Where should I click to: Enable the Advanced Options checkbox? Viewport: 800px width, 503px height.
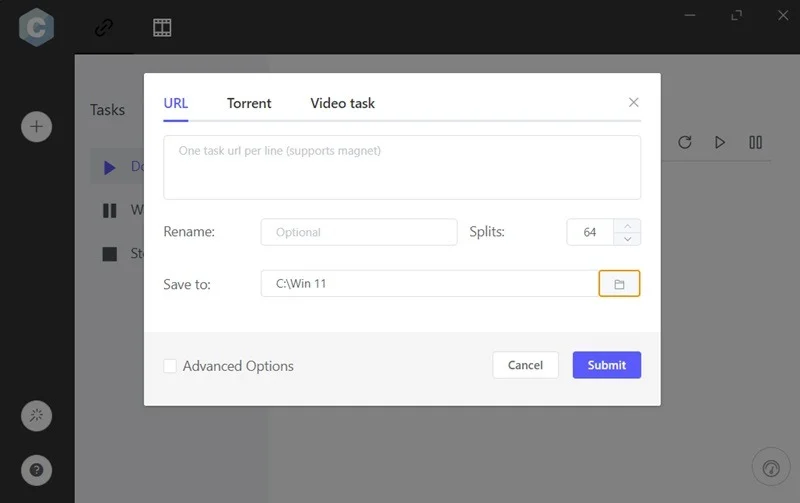(170, 366)
